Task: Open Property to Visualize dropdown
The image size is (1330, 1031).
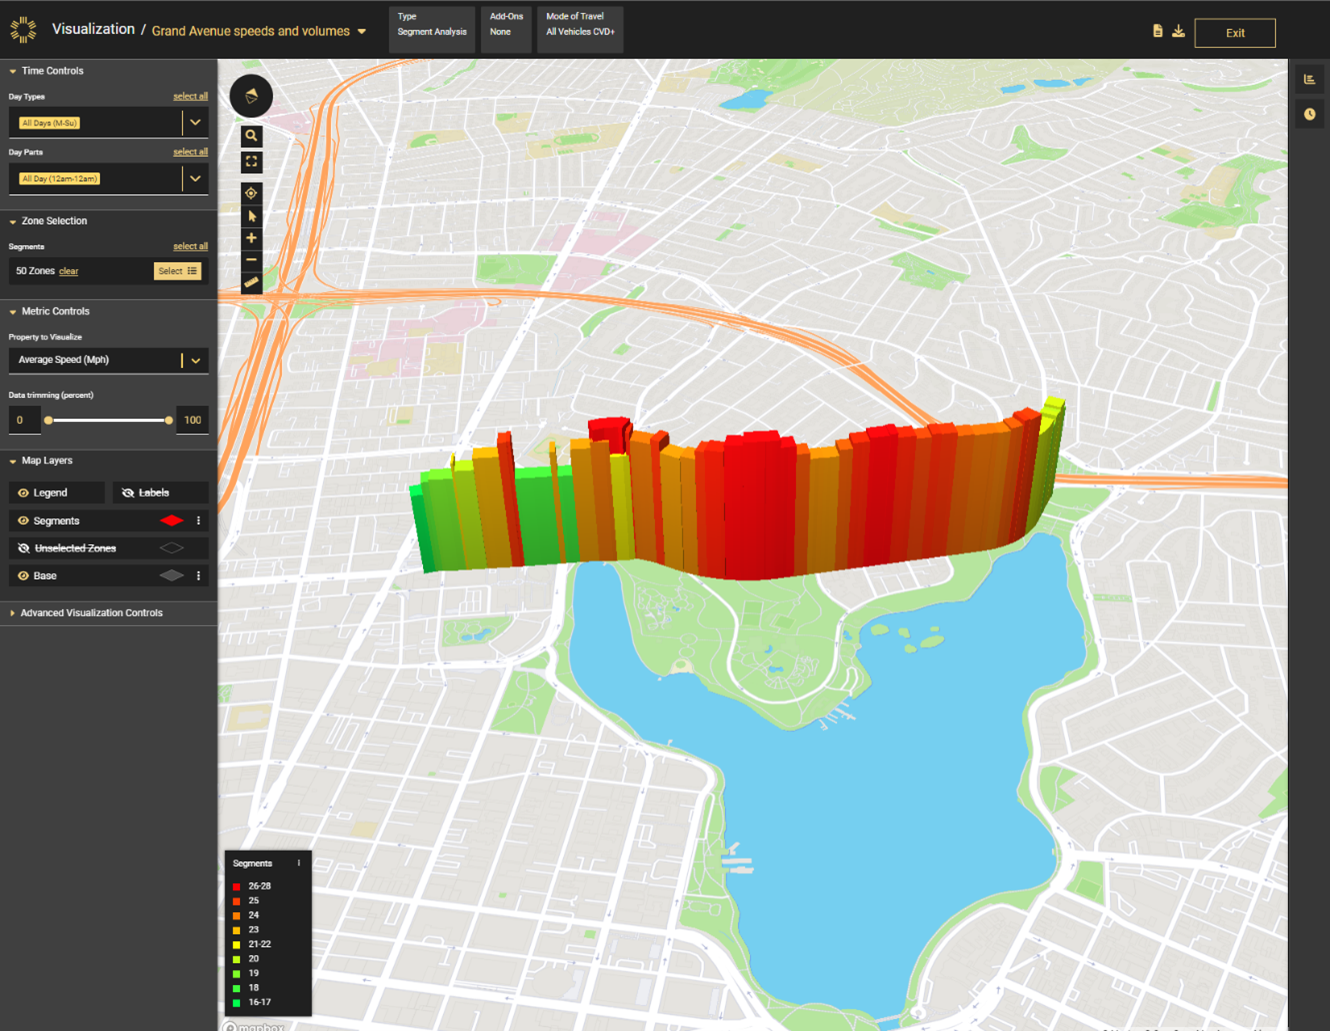Action: point(196,360)
